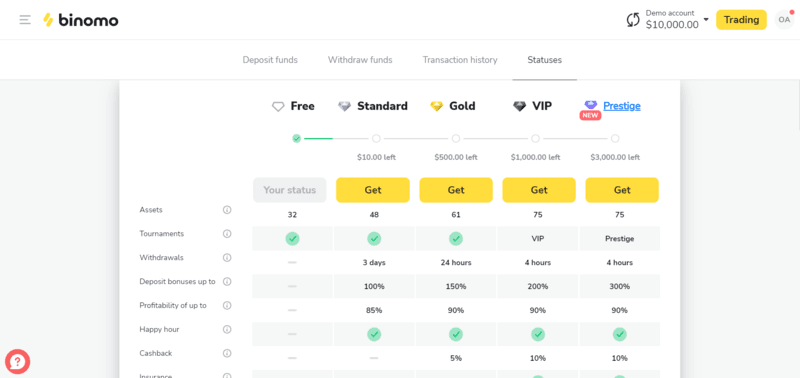This screenshot has height=378, width=800.
Task: Click the Gold status diamond icon
Action: 437,107
